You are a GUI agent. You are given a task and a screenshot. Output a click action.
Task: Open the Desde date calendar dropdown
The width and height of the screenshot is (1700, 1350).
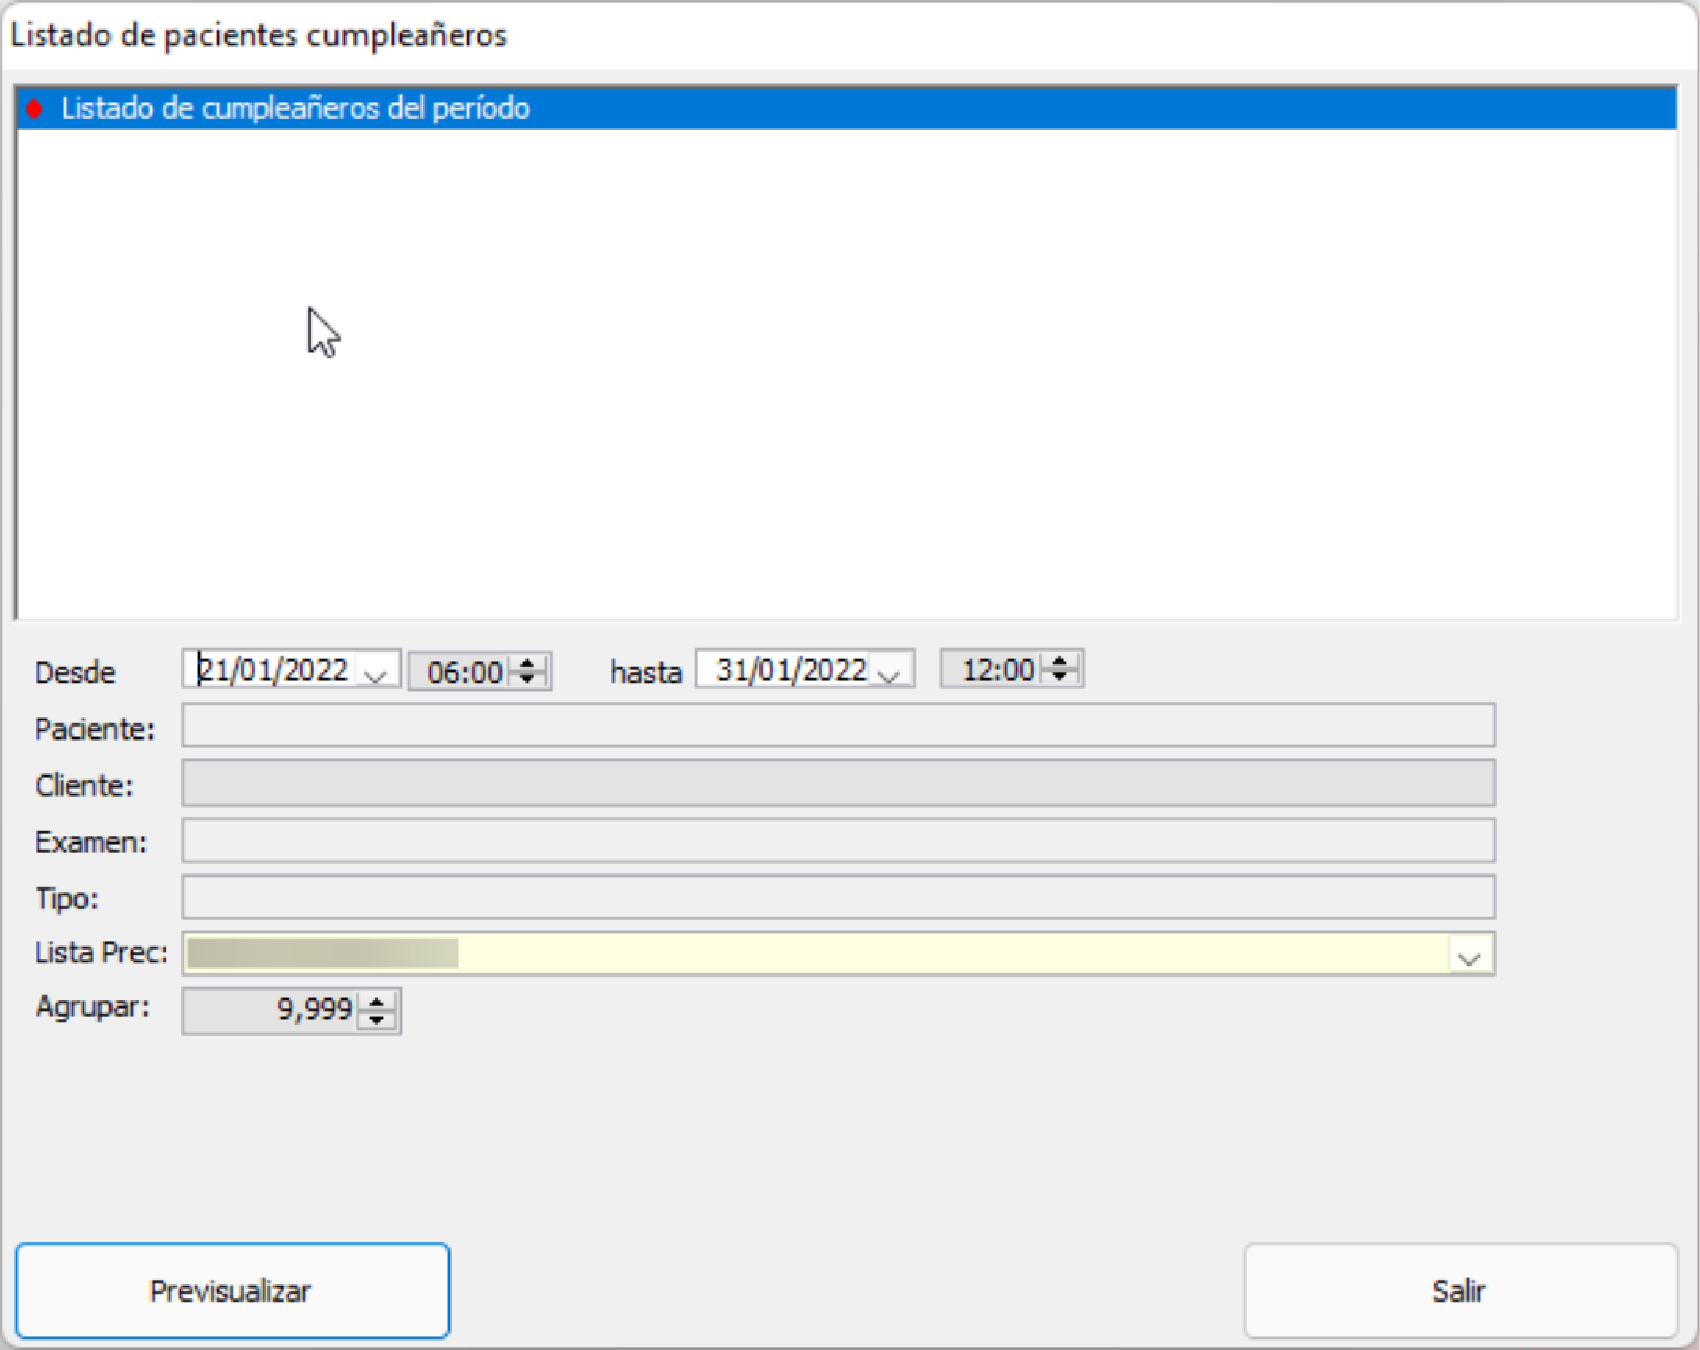pos(376,673)
